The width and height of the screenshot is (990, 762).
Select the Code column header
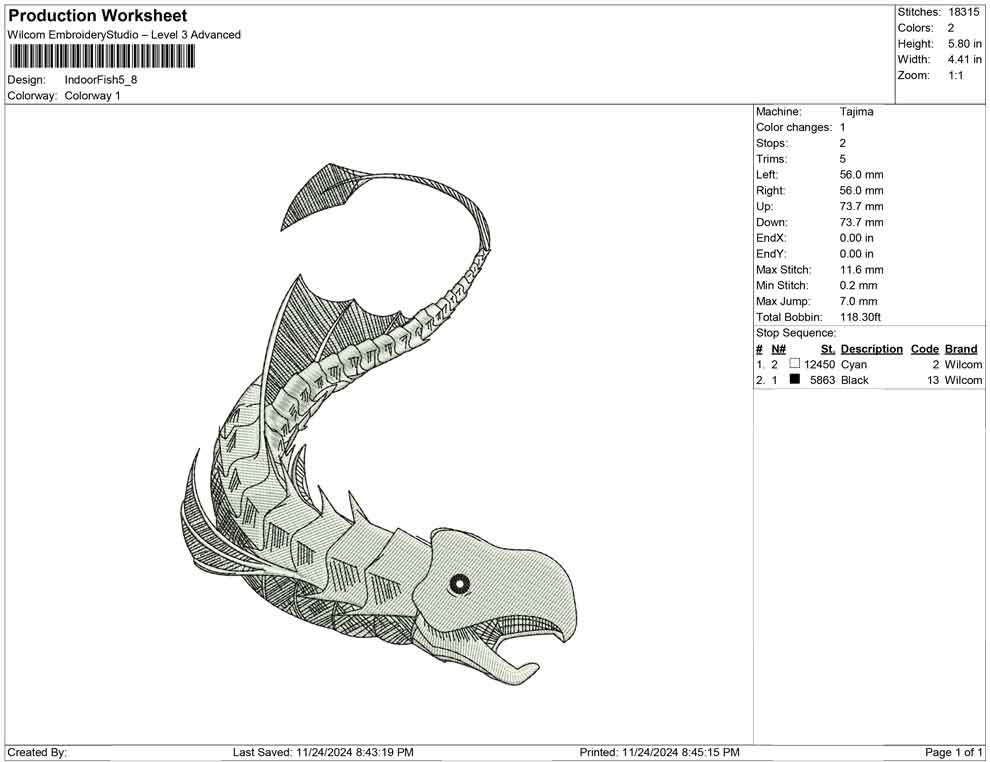tap(925, 349)
